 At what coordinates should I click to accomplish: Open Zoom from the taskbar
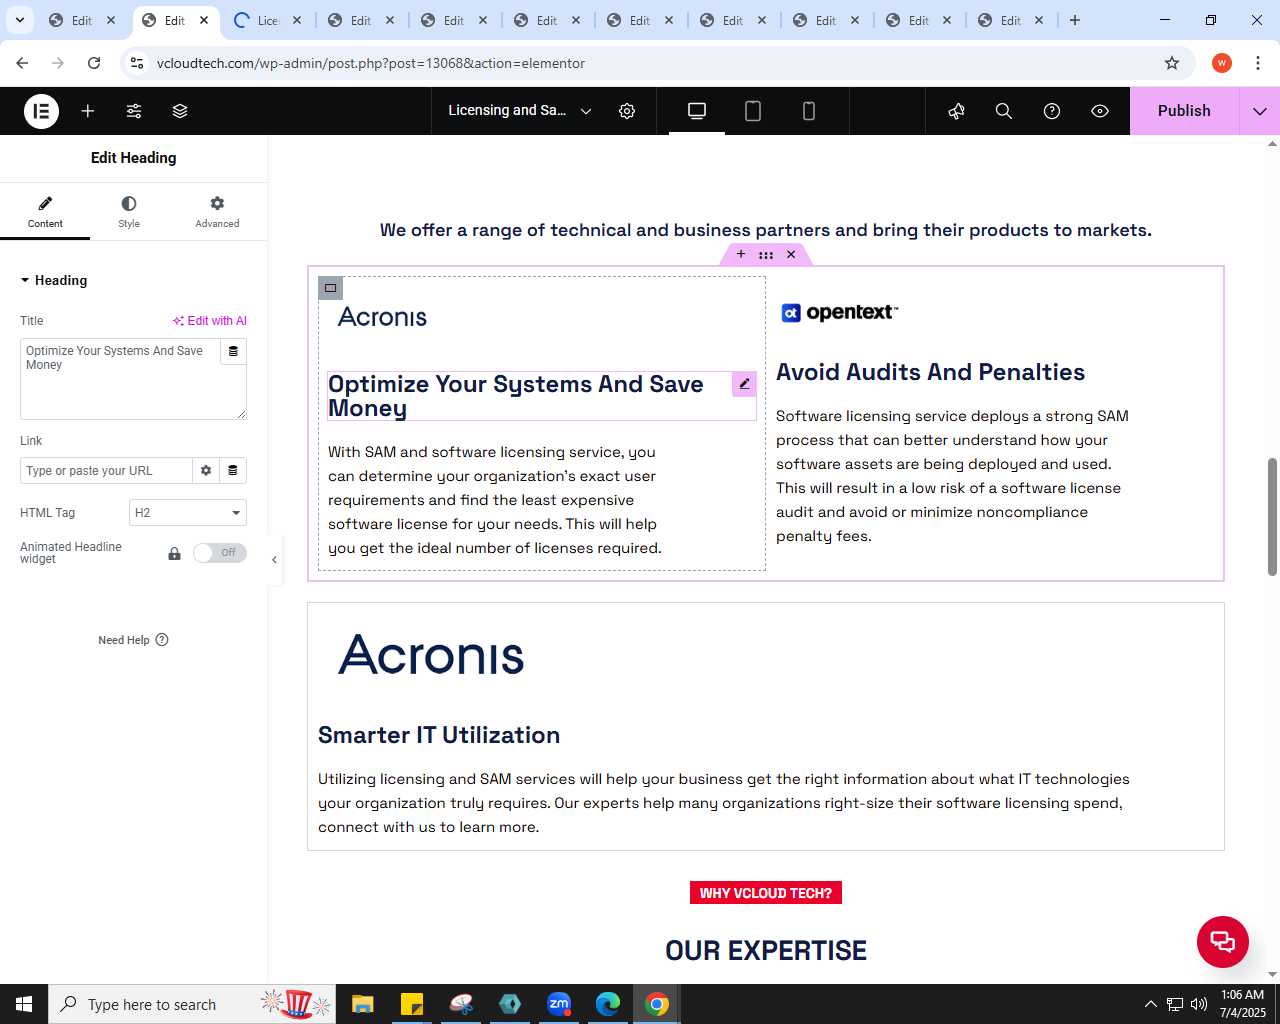pyautogui.click(x=559, y=1004)
